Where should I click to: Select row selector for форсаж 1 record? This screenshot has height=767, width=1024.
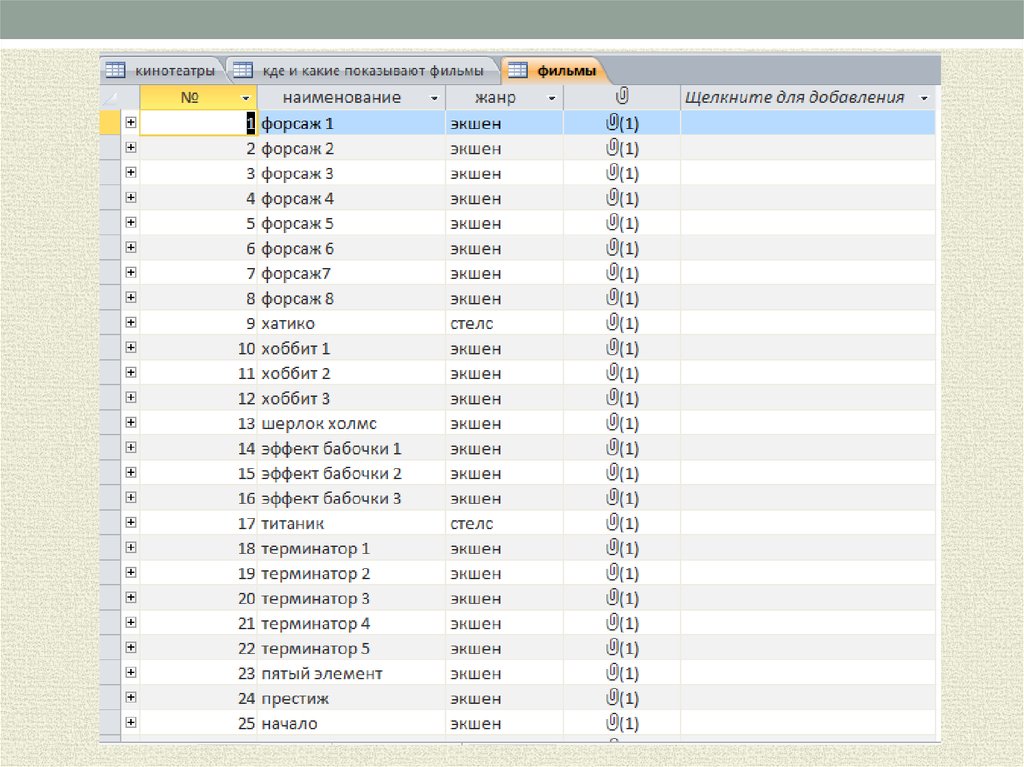[110, 122]
